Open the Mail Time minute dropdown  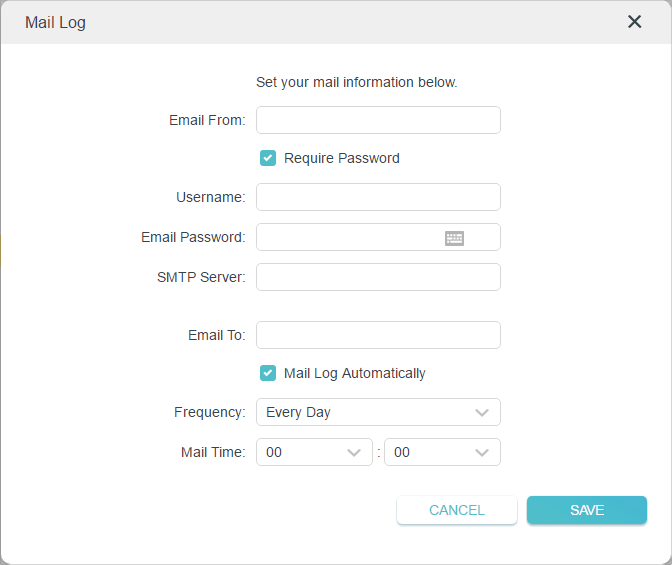tap(442, 452)
